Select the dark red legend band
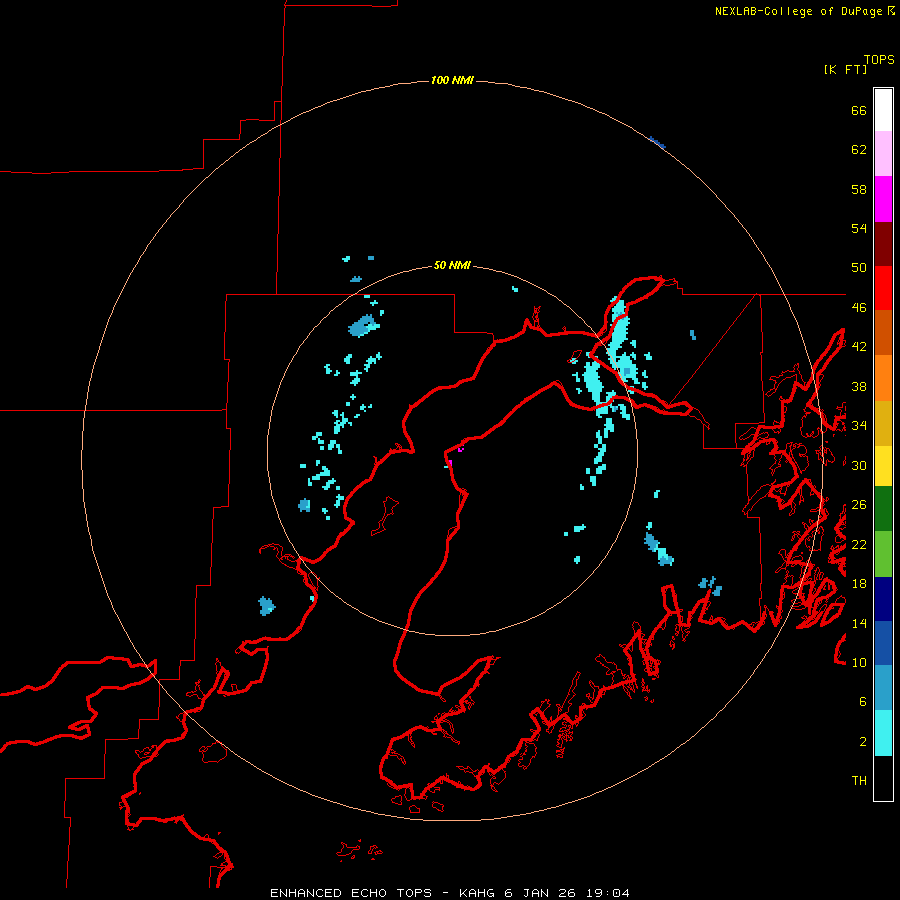This screenshot has height=900, width=900. click(x=883, y=243)
